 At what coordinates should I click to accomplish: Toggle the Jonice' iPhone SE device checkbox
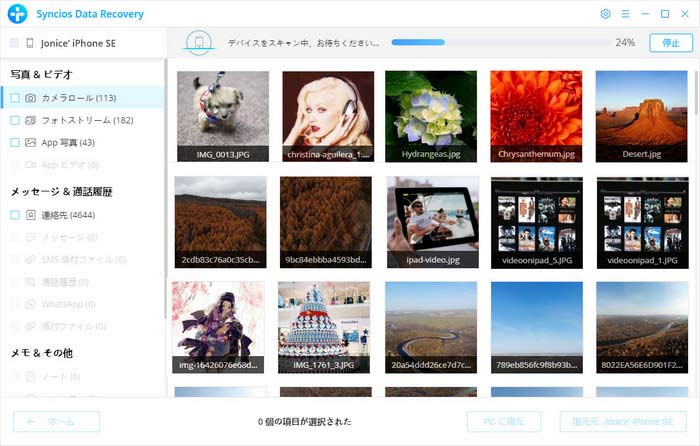coord(14,43)
